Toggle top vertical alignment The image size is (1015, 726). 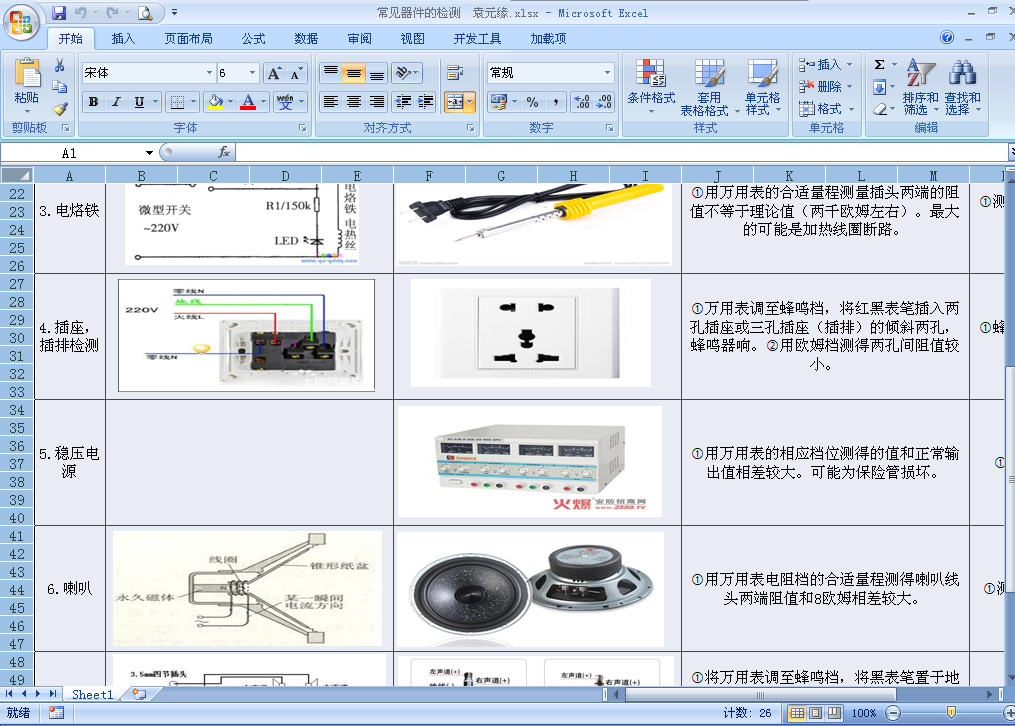[331, 73]
